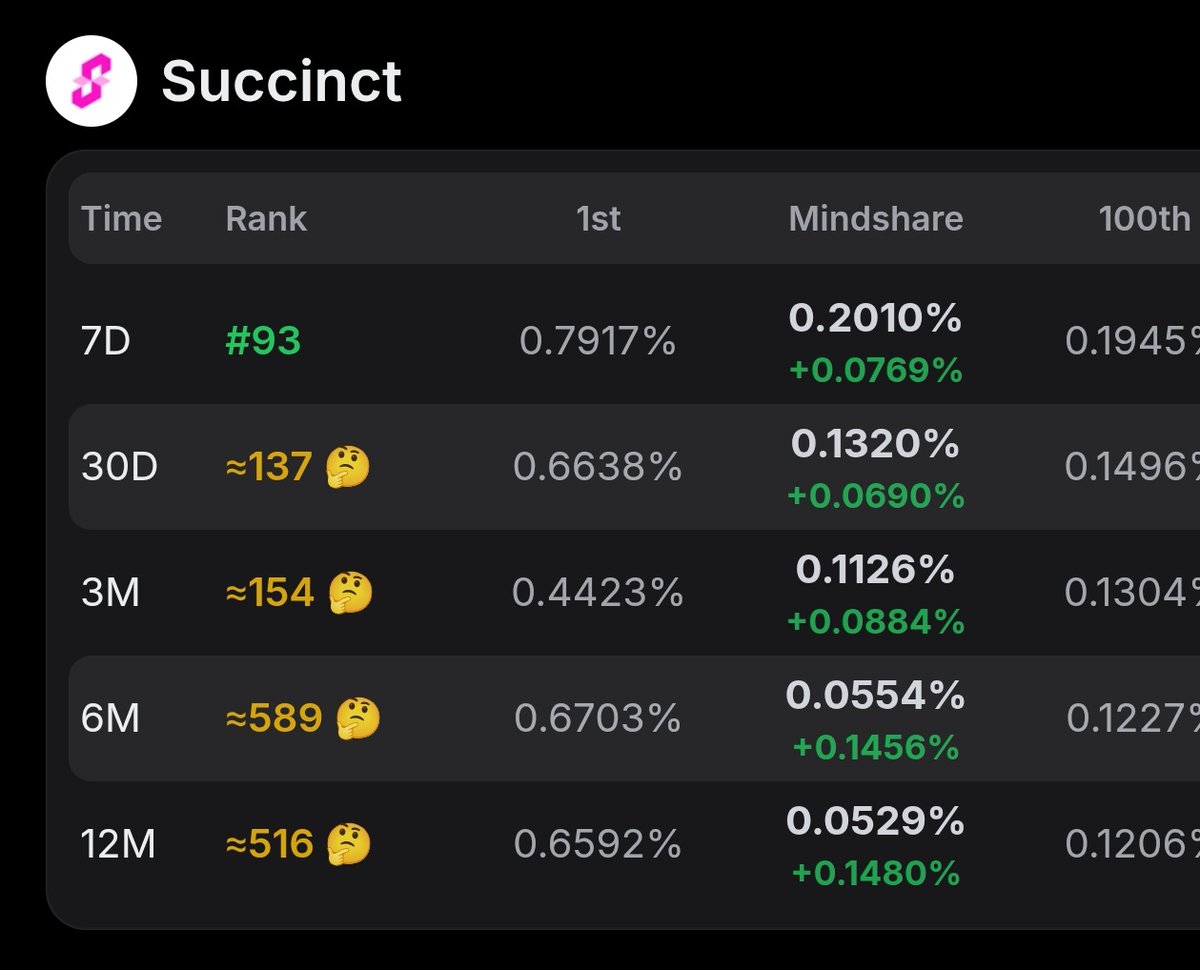1200x970 pixels.
Task: Click the Succinct pink logo icon
Action: 91,81
